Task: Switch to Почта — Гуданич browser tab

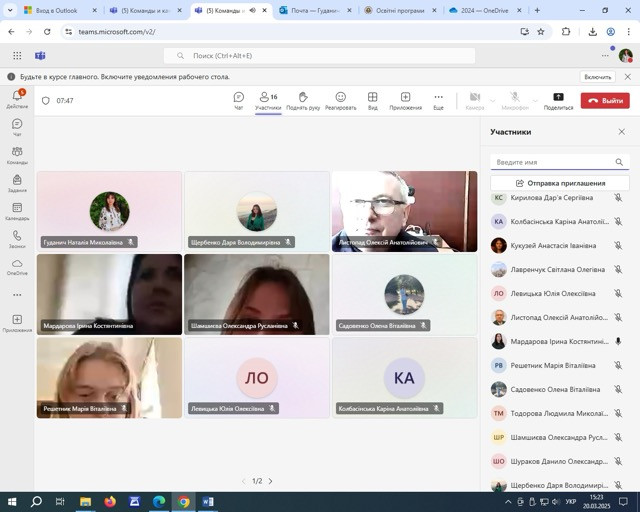Action: point(314,11)
